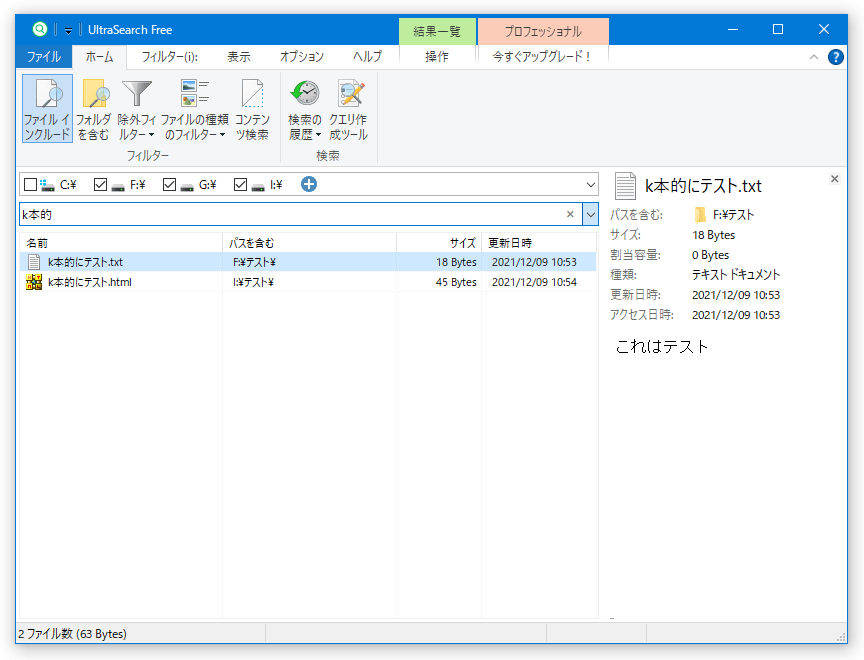This screenshot has height=660, width=864.
Task: Click the 2021/12/09 10:54 date cell
Action: click(x=534, y=282)
